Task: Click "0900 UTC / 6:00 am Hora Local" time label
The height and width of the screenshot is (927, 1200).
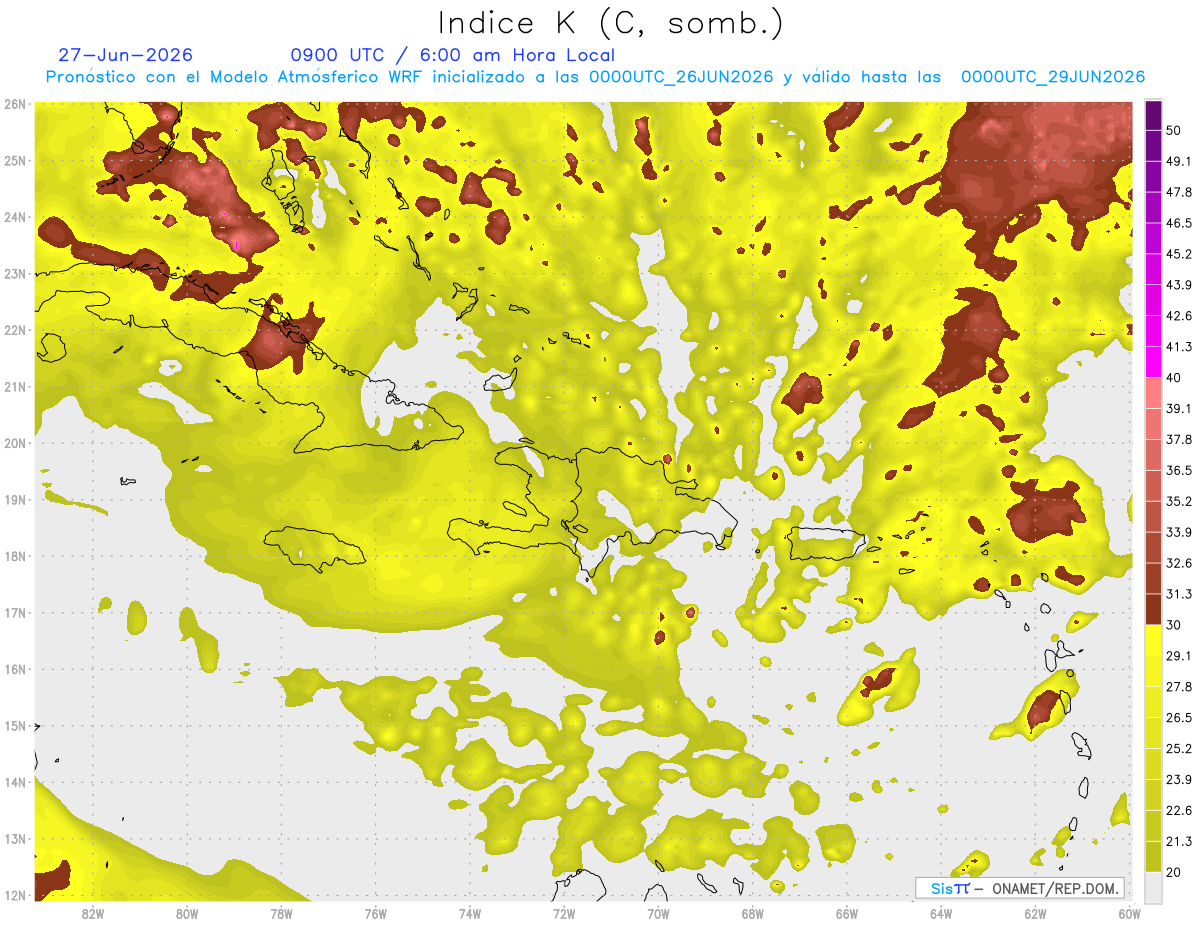Action: click(x=452, y=55)
